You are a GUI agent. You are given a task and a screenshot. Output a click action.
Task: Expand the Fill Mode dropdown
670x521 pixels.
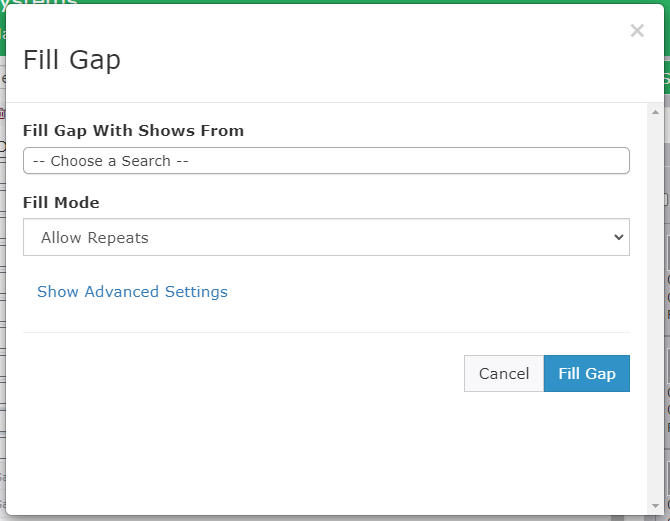pyautogui.click(x=326, y=237)
